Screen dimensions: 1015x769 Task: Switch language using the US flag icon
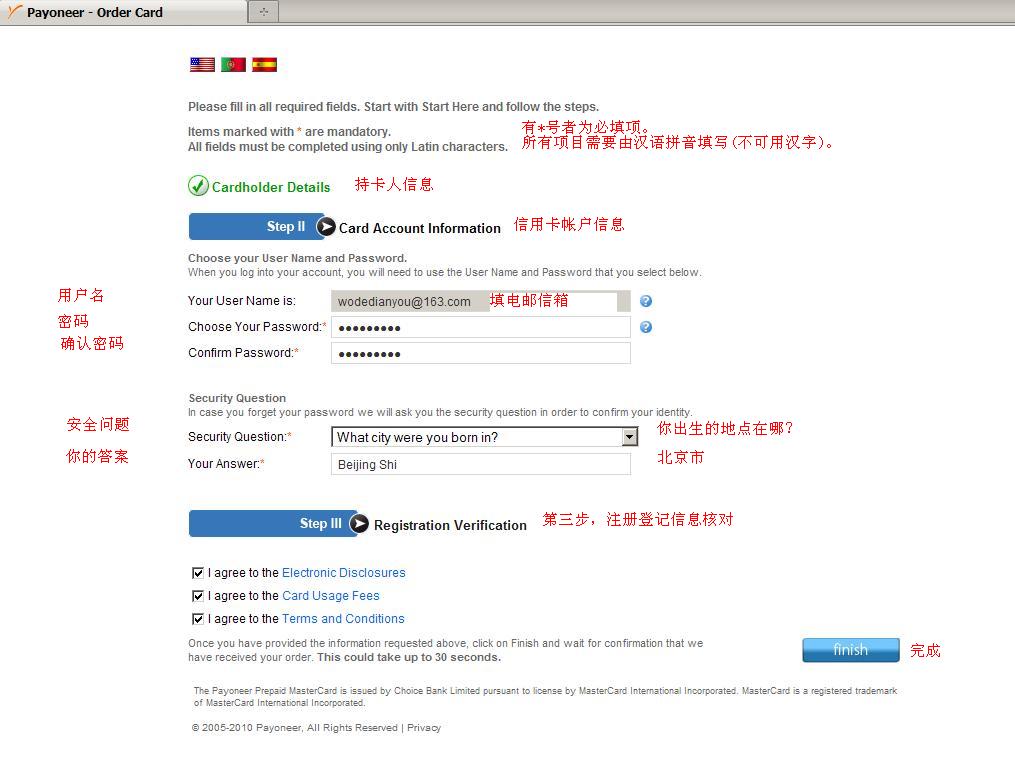[202, 65]
